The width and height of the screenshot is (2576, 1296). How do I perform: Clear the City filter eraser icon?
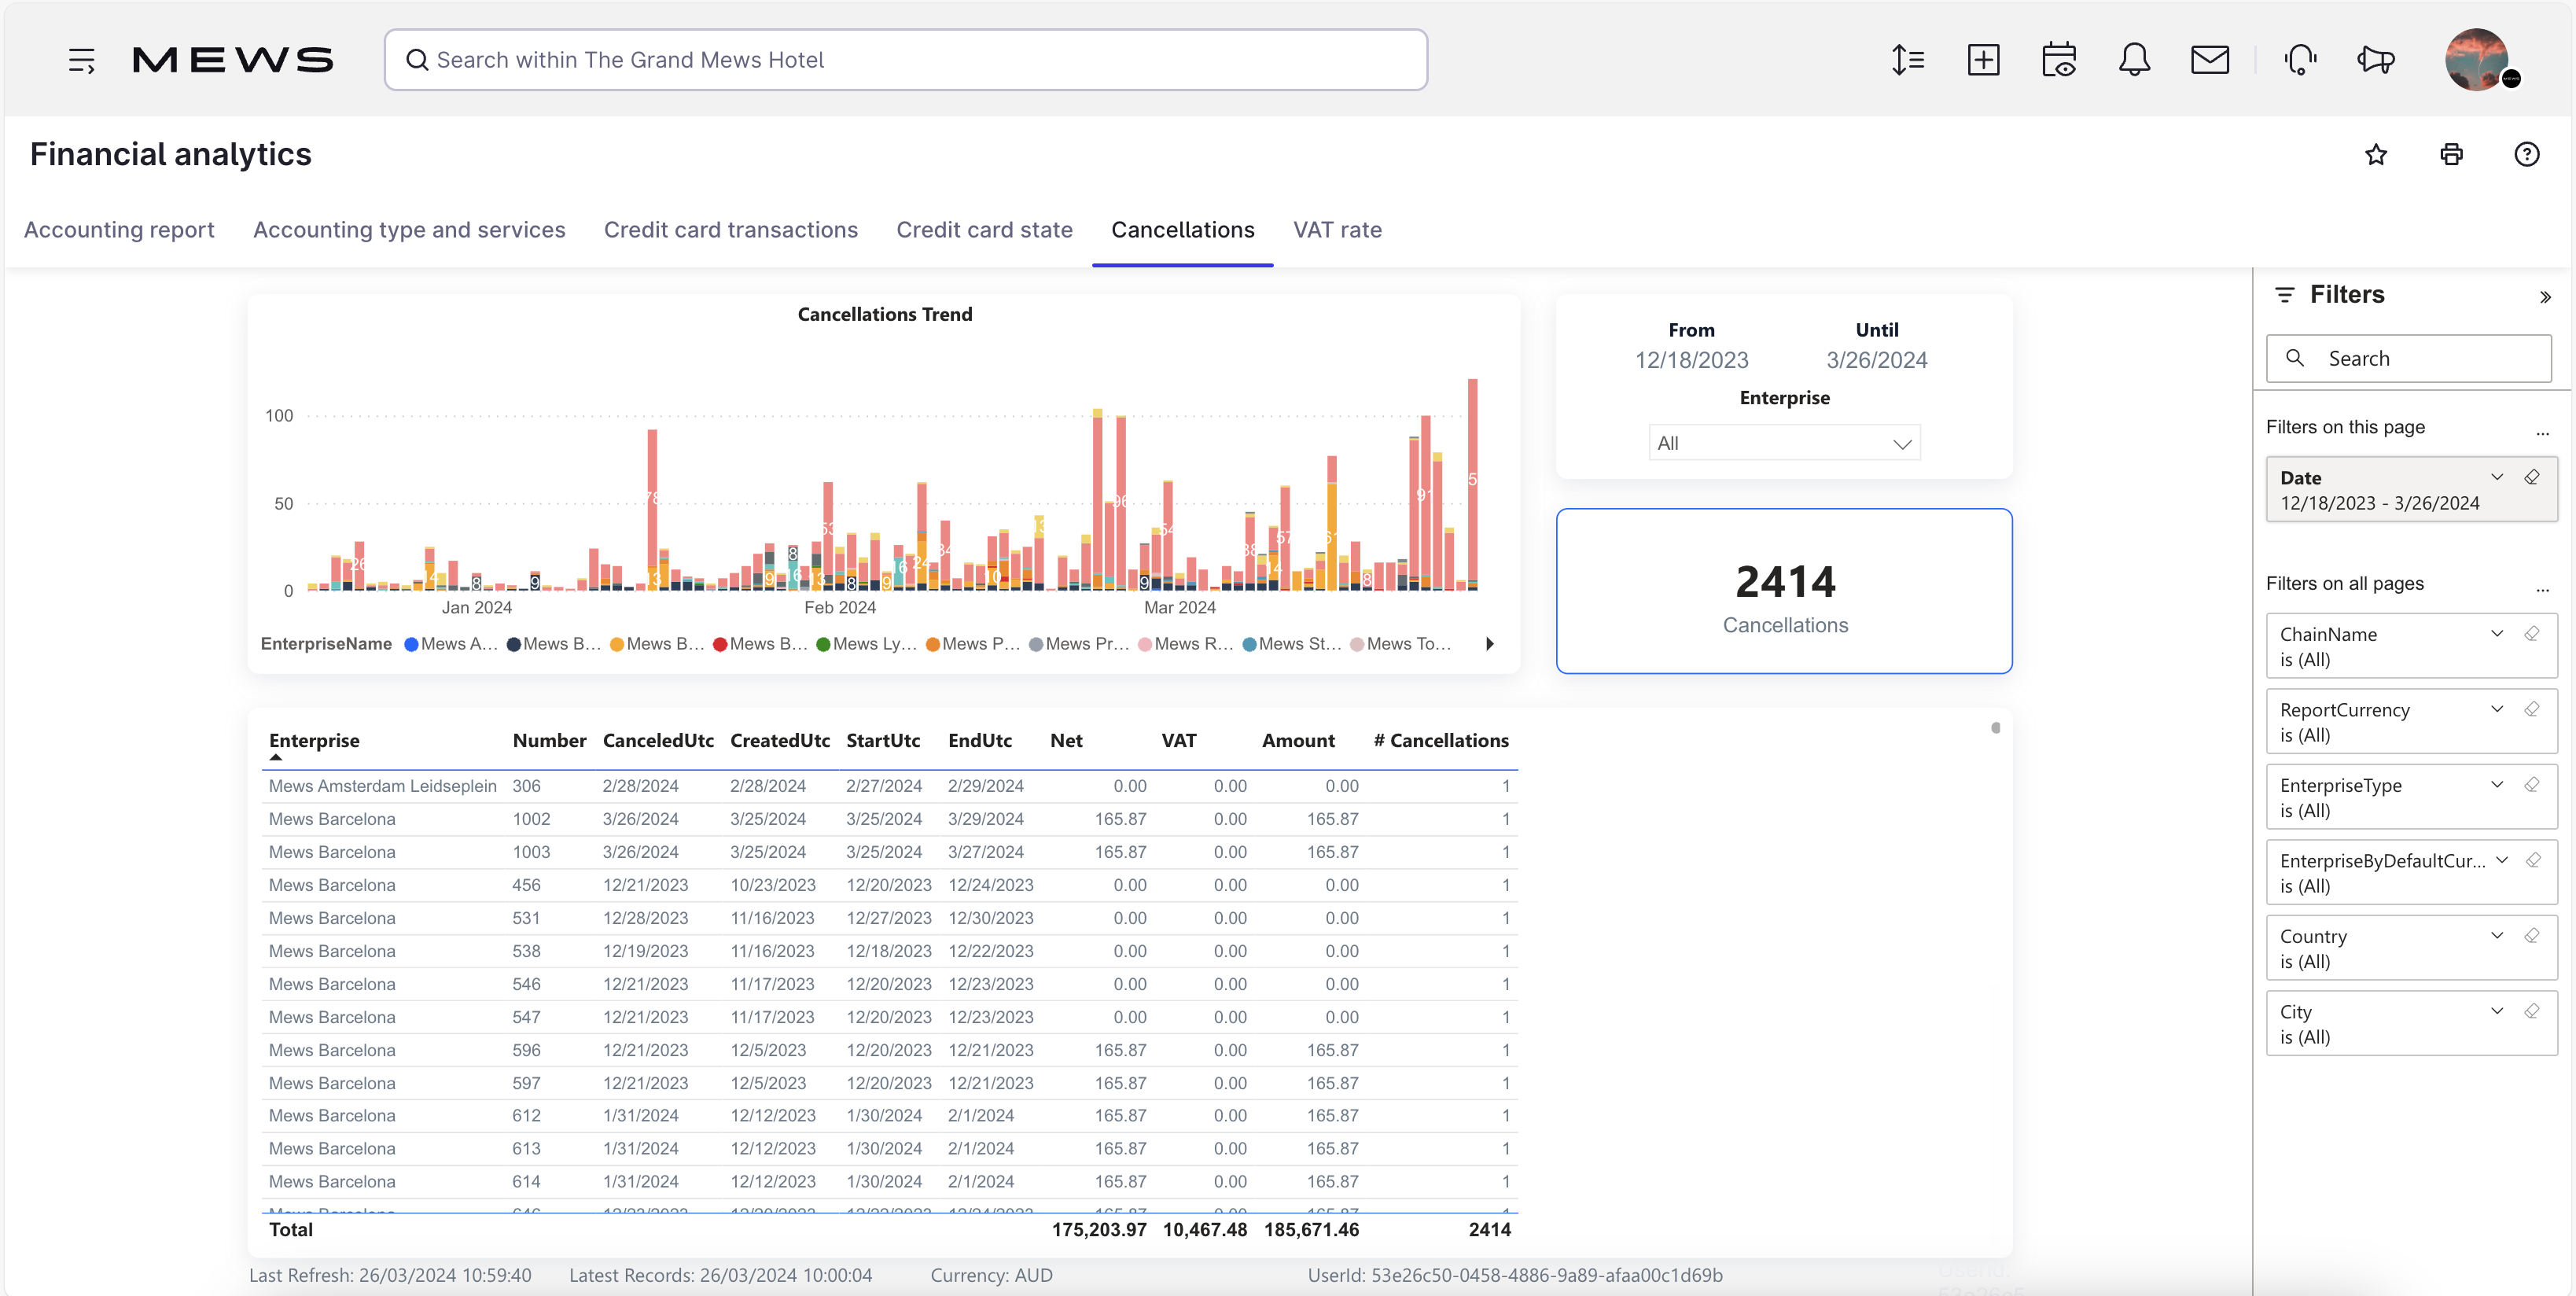point(2532,1011)
